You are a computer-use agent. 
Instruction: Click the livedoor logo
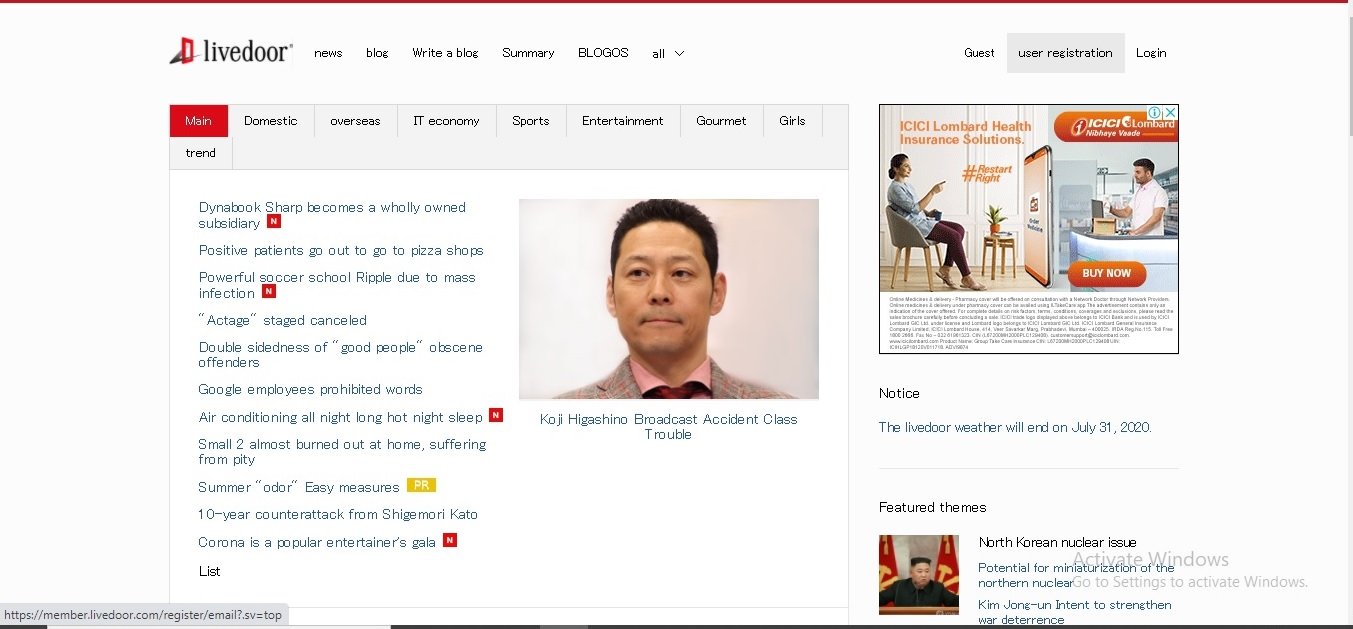[231, 52]
